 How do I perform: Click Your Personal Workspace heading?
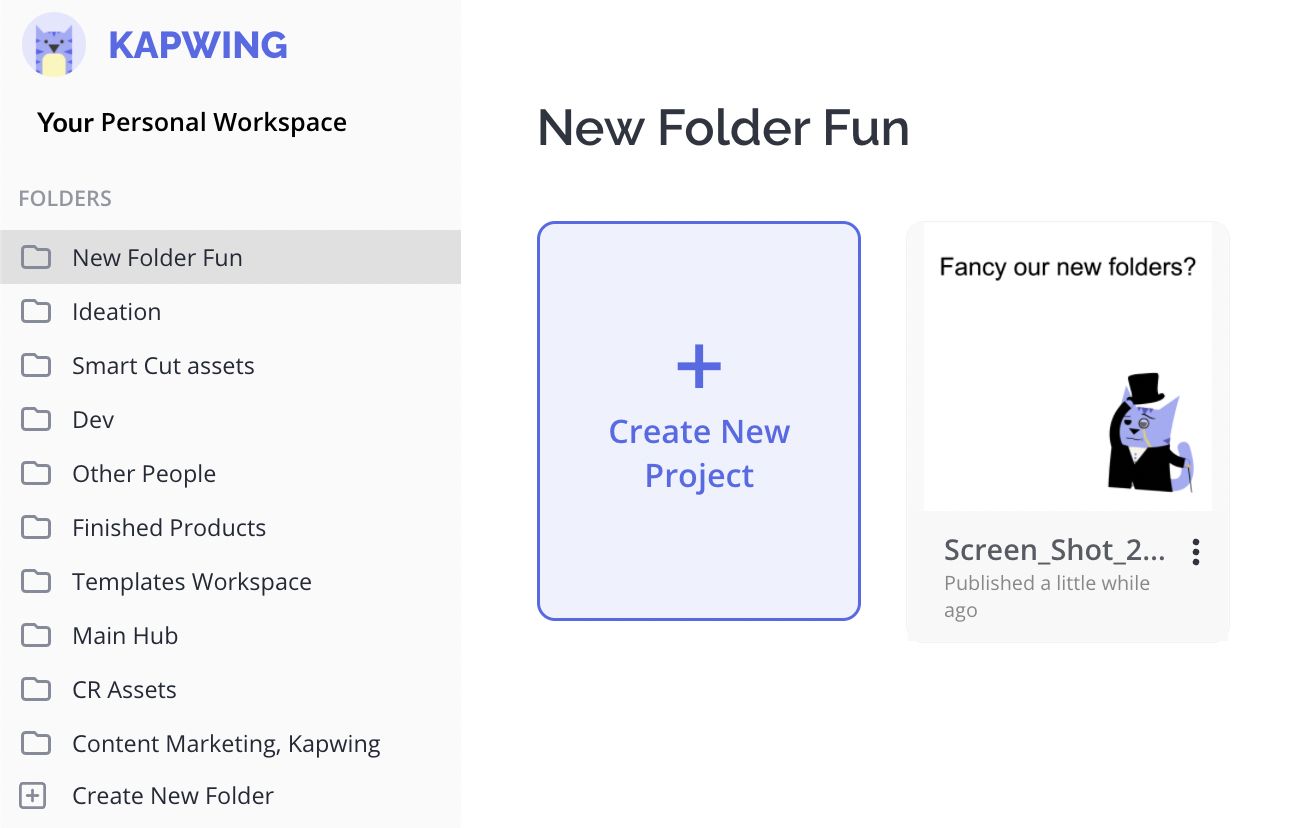point(192,123)
